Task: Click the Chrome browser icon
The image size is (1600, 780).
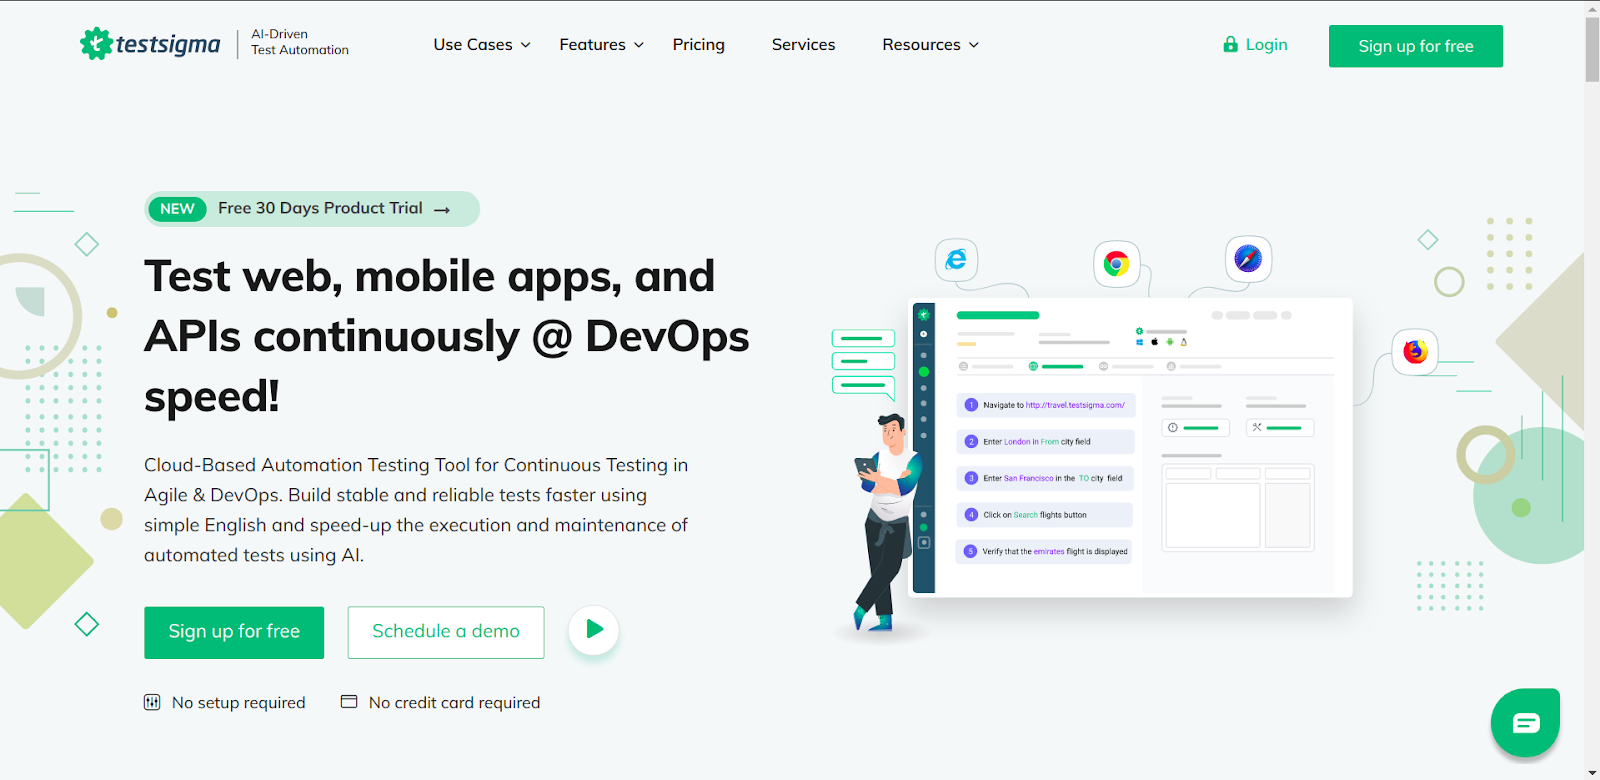Action: point(1116,263)
